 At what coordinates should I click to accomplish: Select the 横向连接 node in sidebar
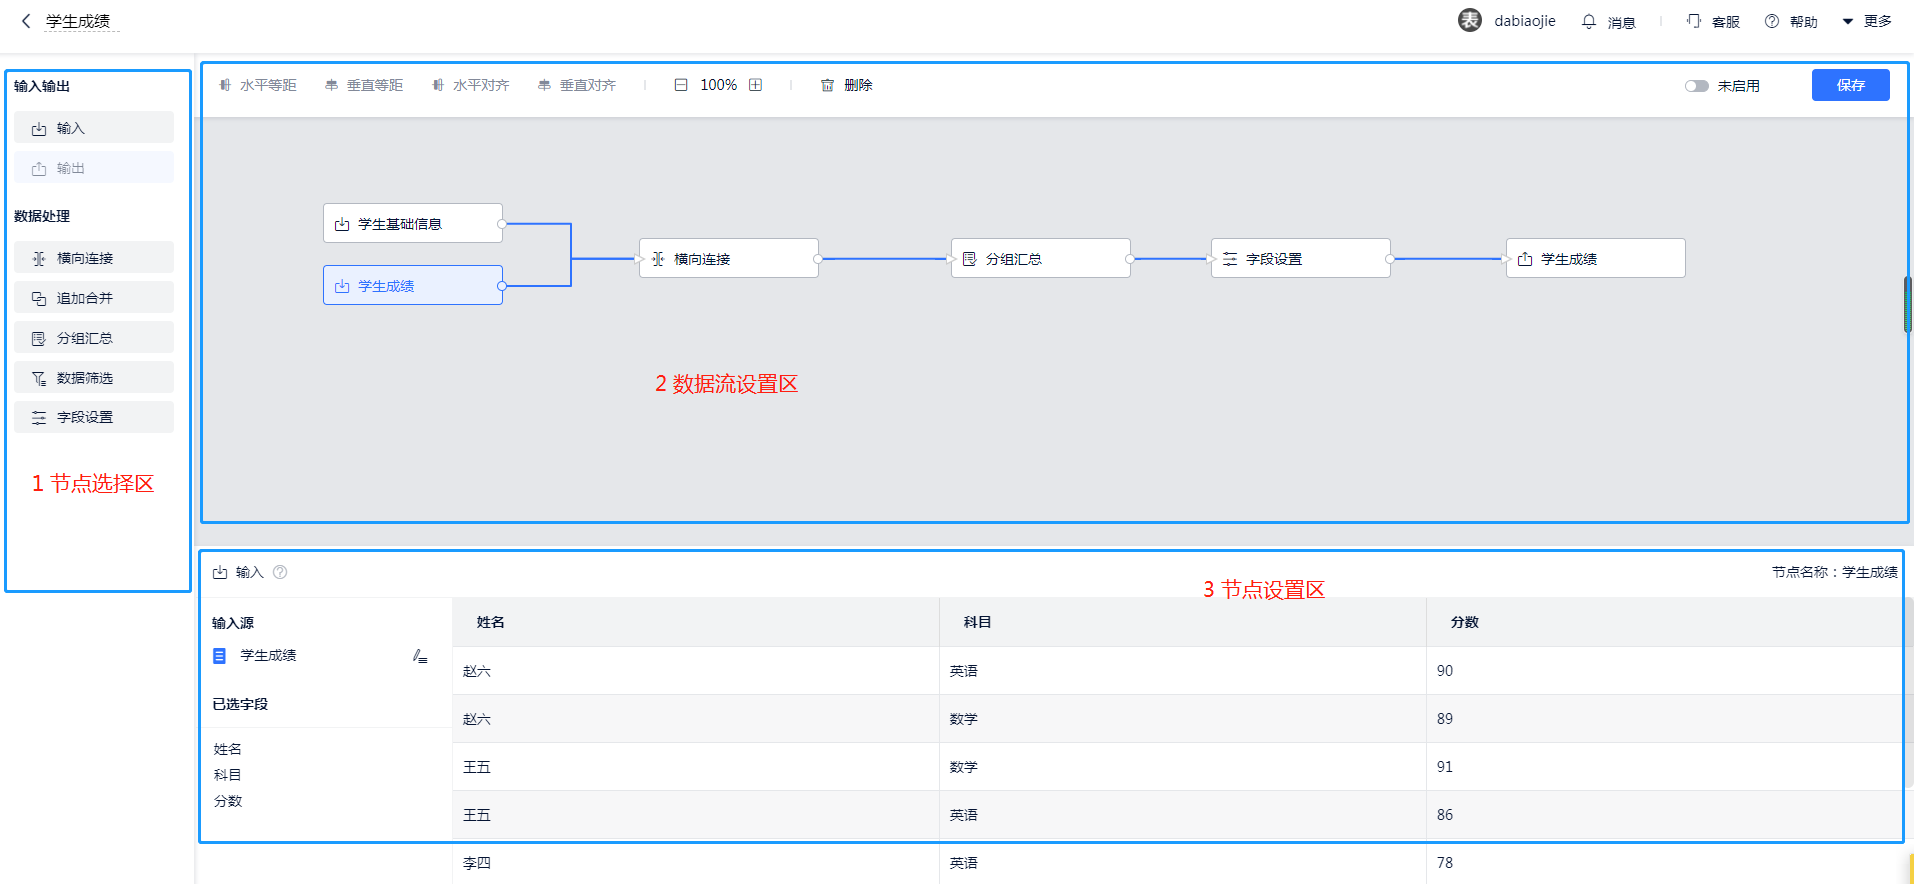[94, 258]
